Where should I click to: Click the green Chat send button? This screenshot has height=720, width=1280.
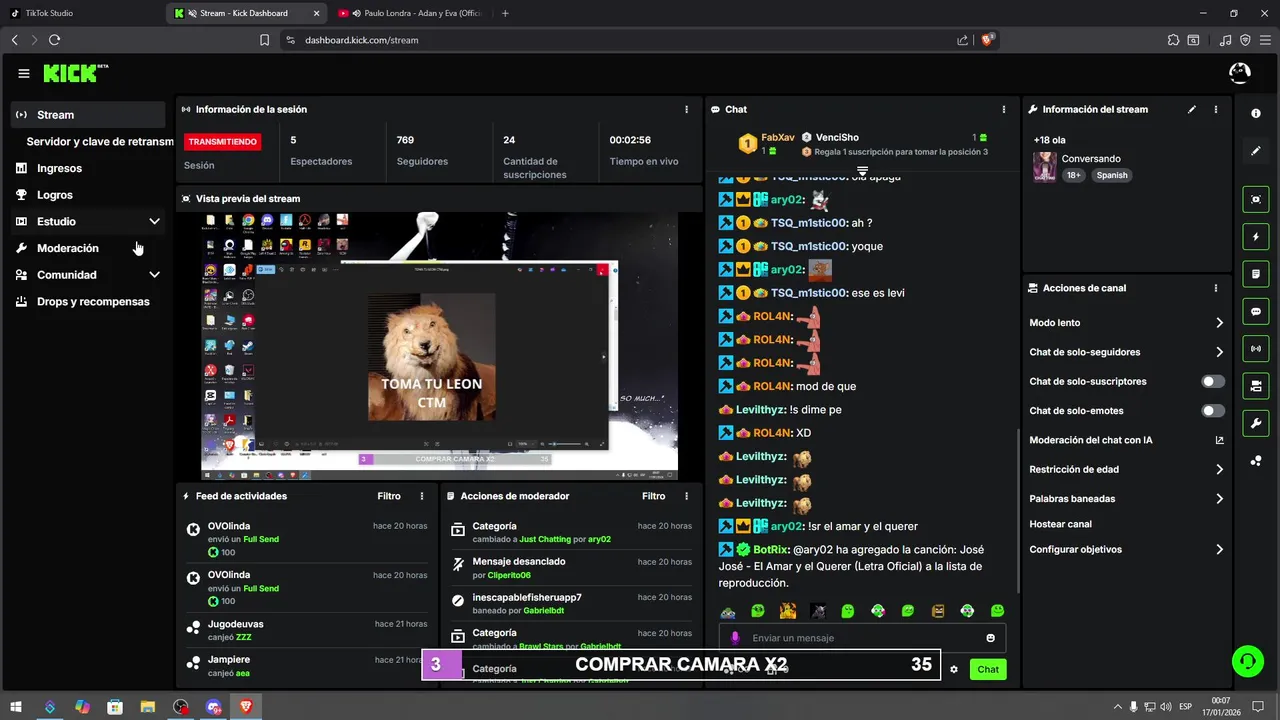click(x=988, y=669)
